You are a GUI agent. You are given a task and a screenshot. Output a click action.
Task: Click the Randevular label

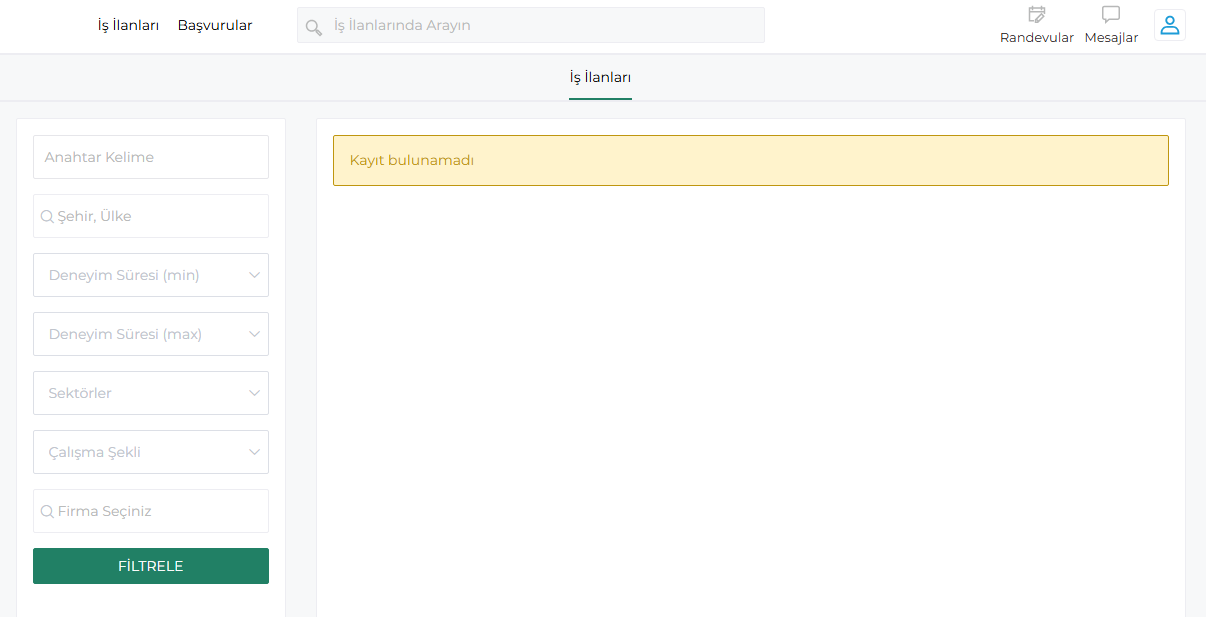[x=1037, y=37]
